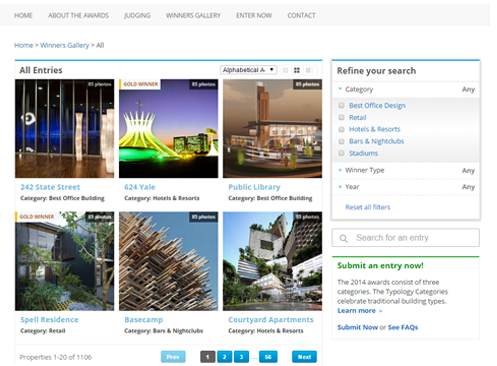Click the Gold Winner badge on 624 Yale
497x366 pixels.
point(140,84)
